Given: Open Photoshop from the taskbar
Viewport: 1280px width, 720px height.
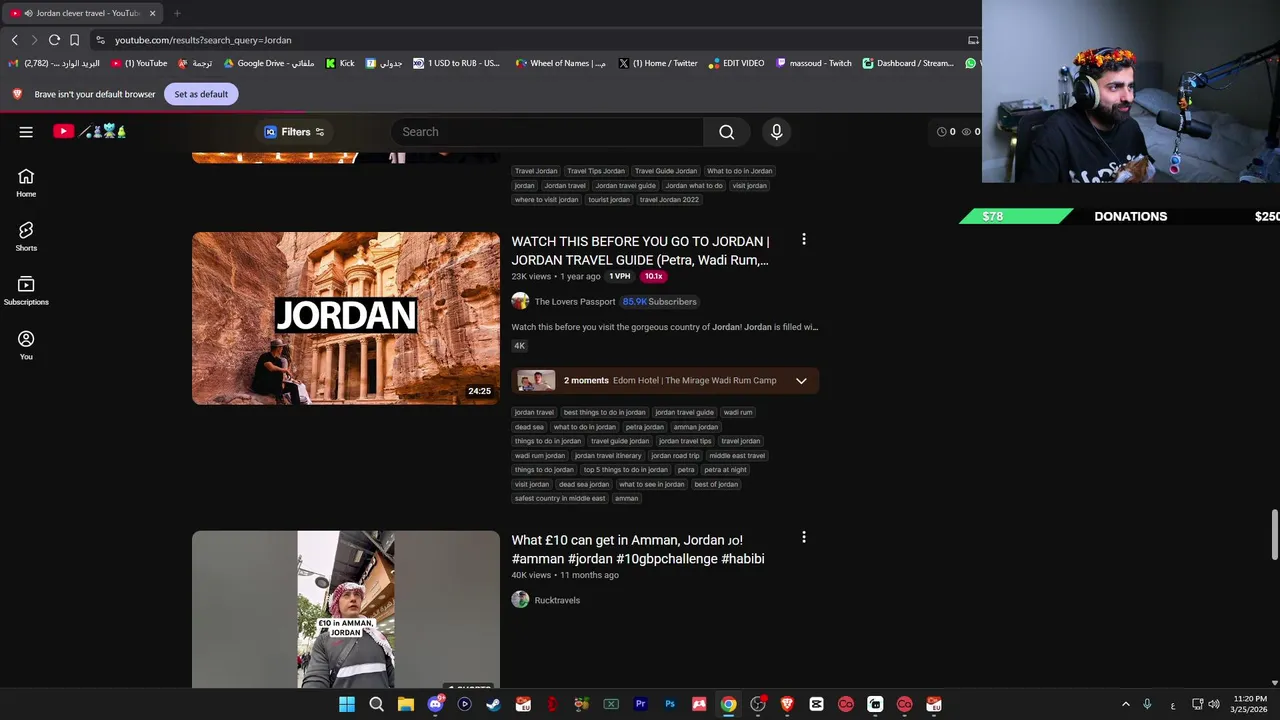Looking at the screenshot, I should [670, 704].
